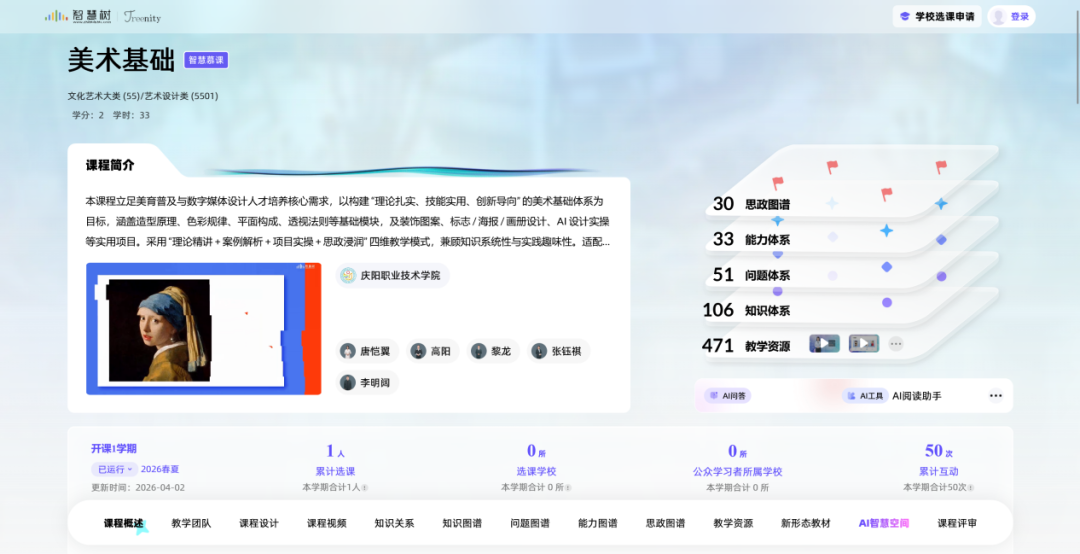
Task: Switch to 课程设计 tab
Action: coord(259,524)
